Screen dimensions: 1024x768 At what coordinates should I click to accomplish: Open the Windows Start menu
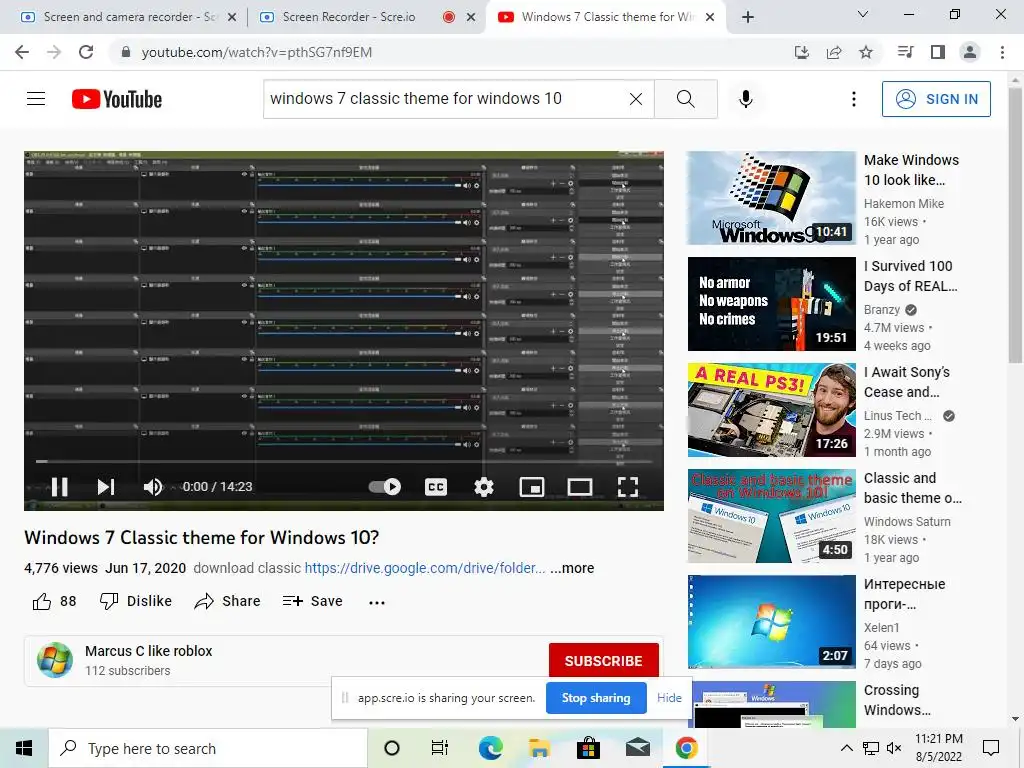pyautogui.click(x=24, y=748)
